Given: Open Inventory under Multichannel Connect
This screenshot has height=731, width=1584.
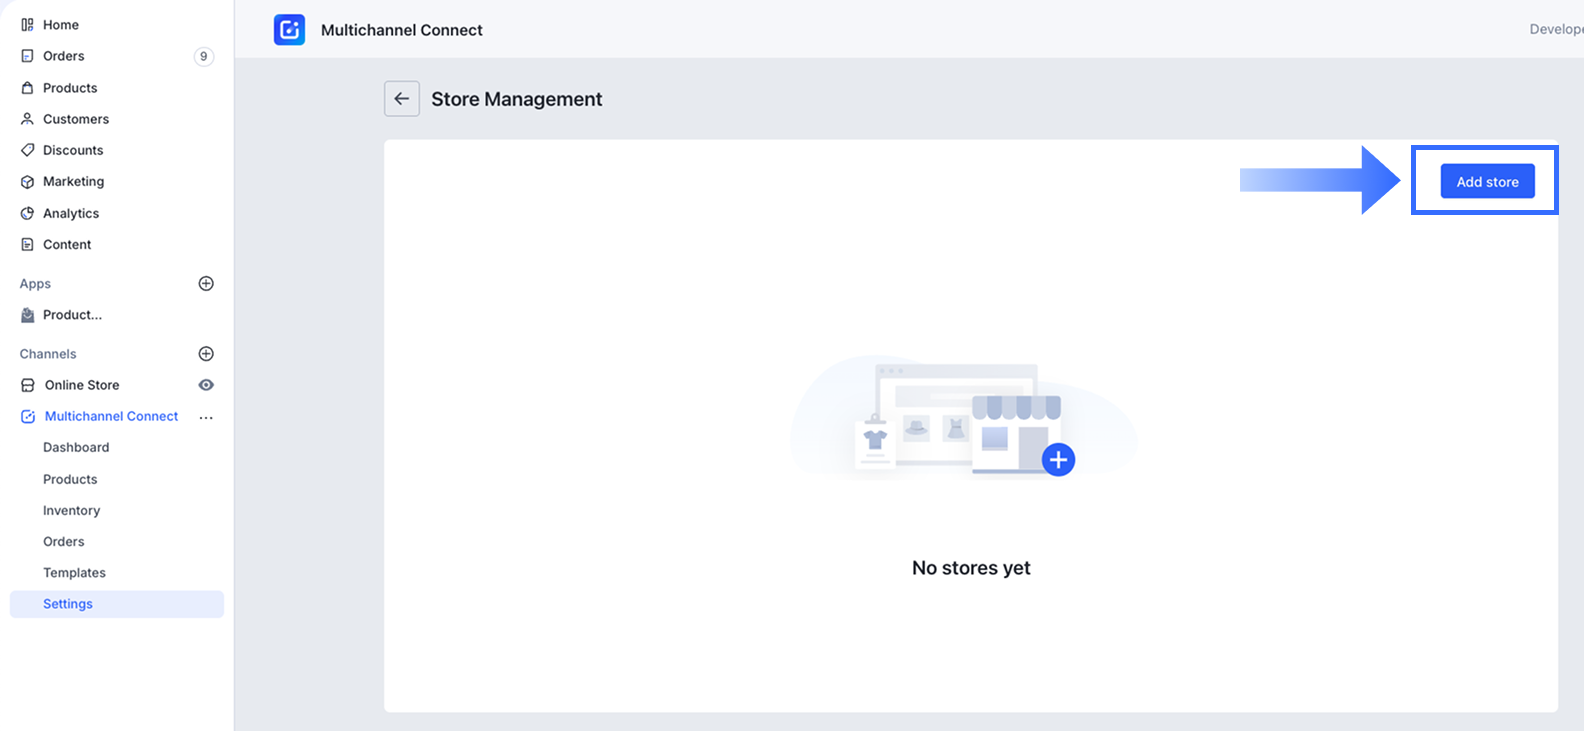Looking at the screenshot, I should 71,510.
